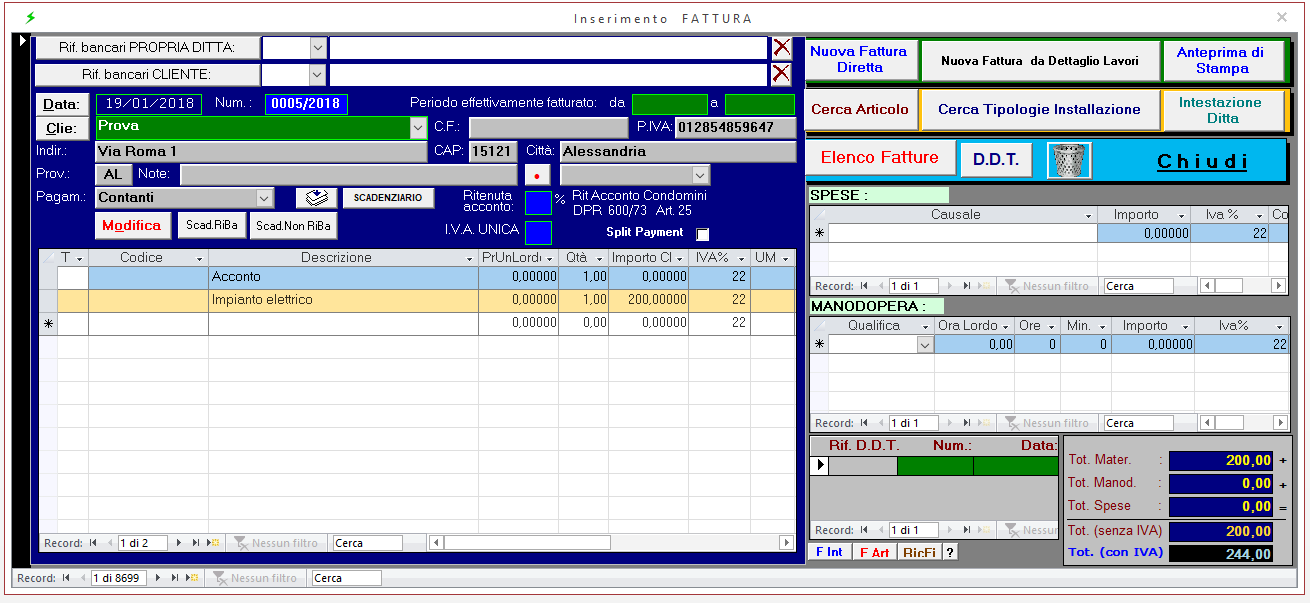Go to last record in SPESE navigator
1310x603 pixels.
967,286
